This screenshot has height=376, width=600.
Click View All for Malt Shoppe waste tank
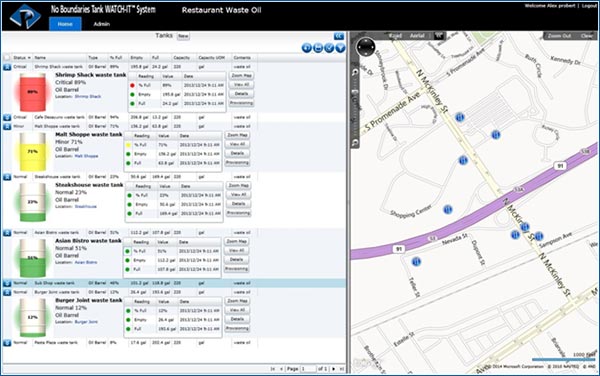[x=237, y=144]
